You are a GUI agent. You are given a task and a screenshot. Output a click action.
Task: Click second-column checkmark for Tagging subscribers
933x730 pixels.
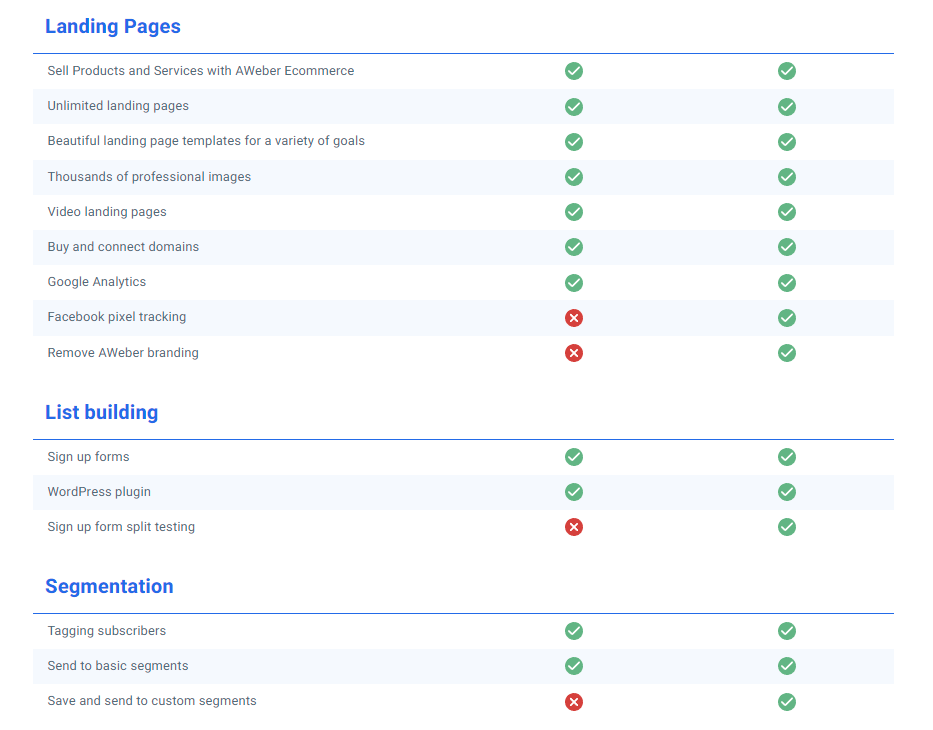tap(787, 631)
